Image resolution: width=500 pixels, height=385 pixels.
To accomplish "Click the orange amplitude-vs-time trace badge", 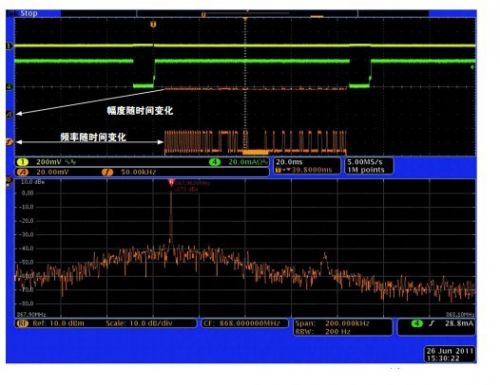I will 23,172.
